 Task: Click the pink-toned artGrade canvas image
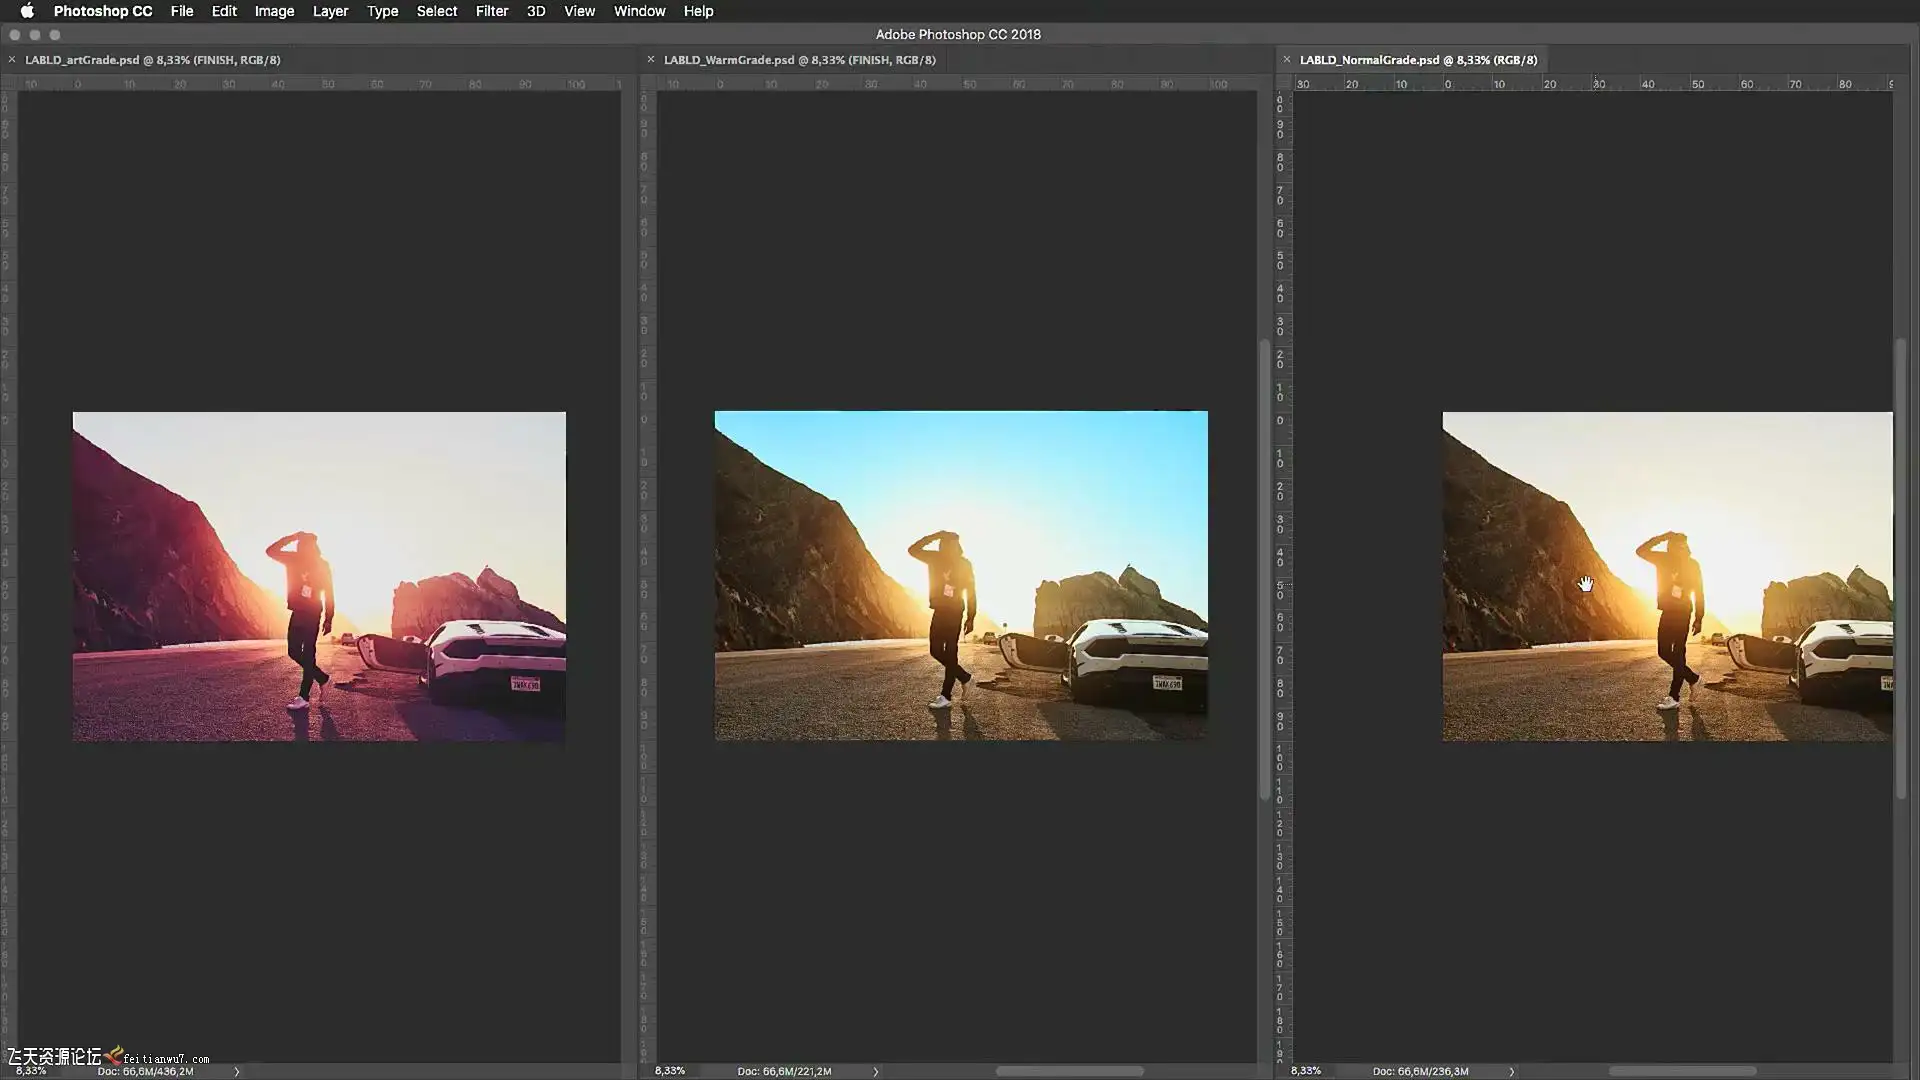pos(319,576)
